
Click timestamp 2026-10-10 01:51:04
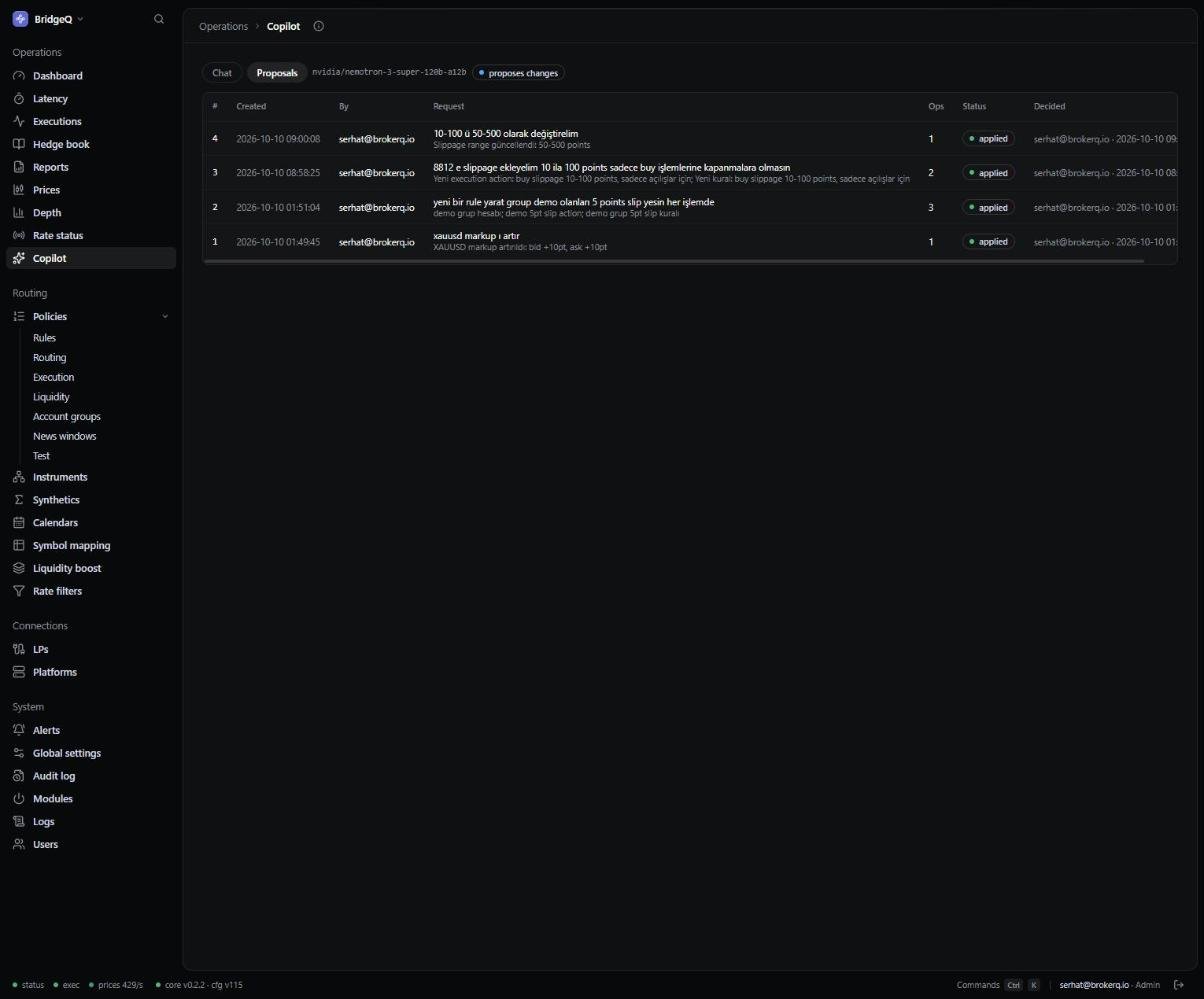pos(278,207)
